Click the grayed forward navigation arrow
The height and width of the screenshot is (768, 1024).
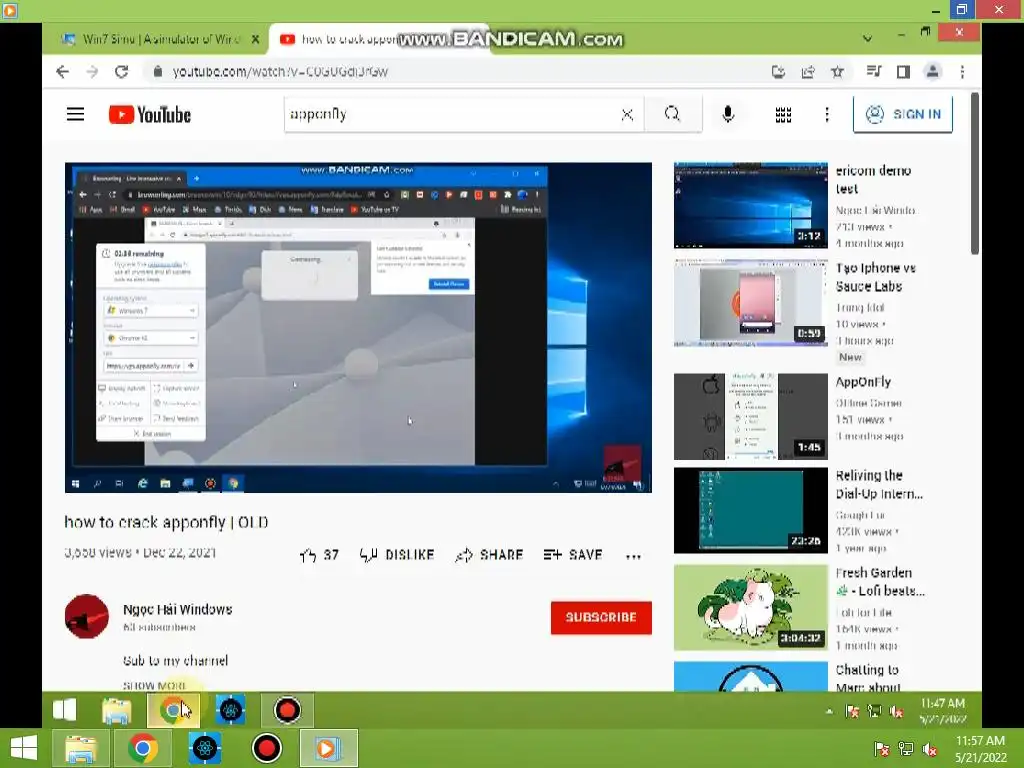[x=92, y=72]
